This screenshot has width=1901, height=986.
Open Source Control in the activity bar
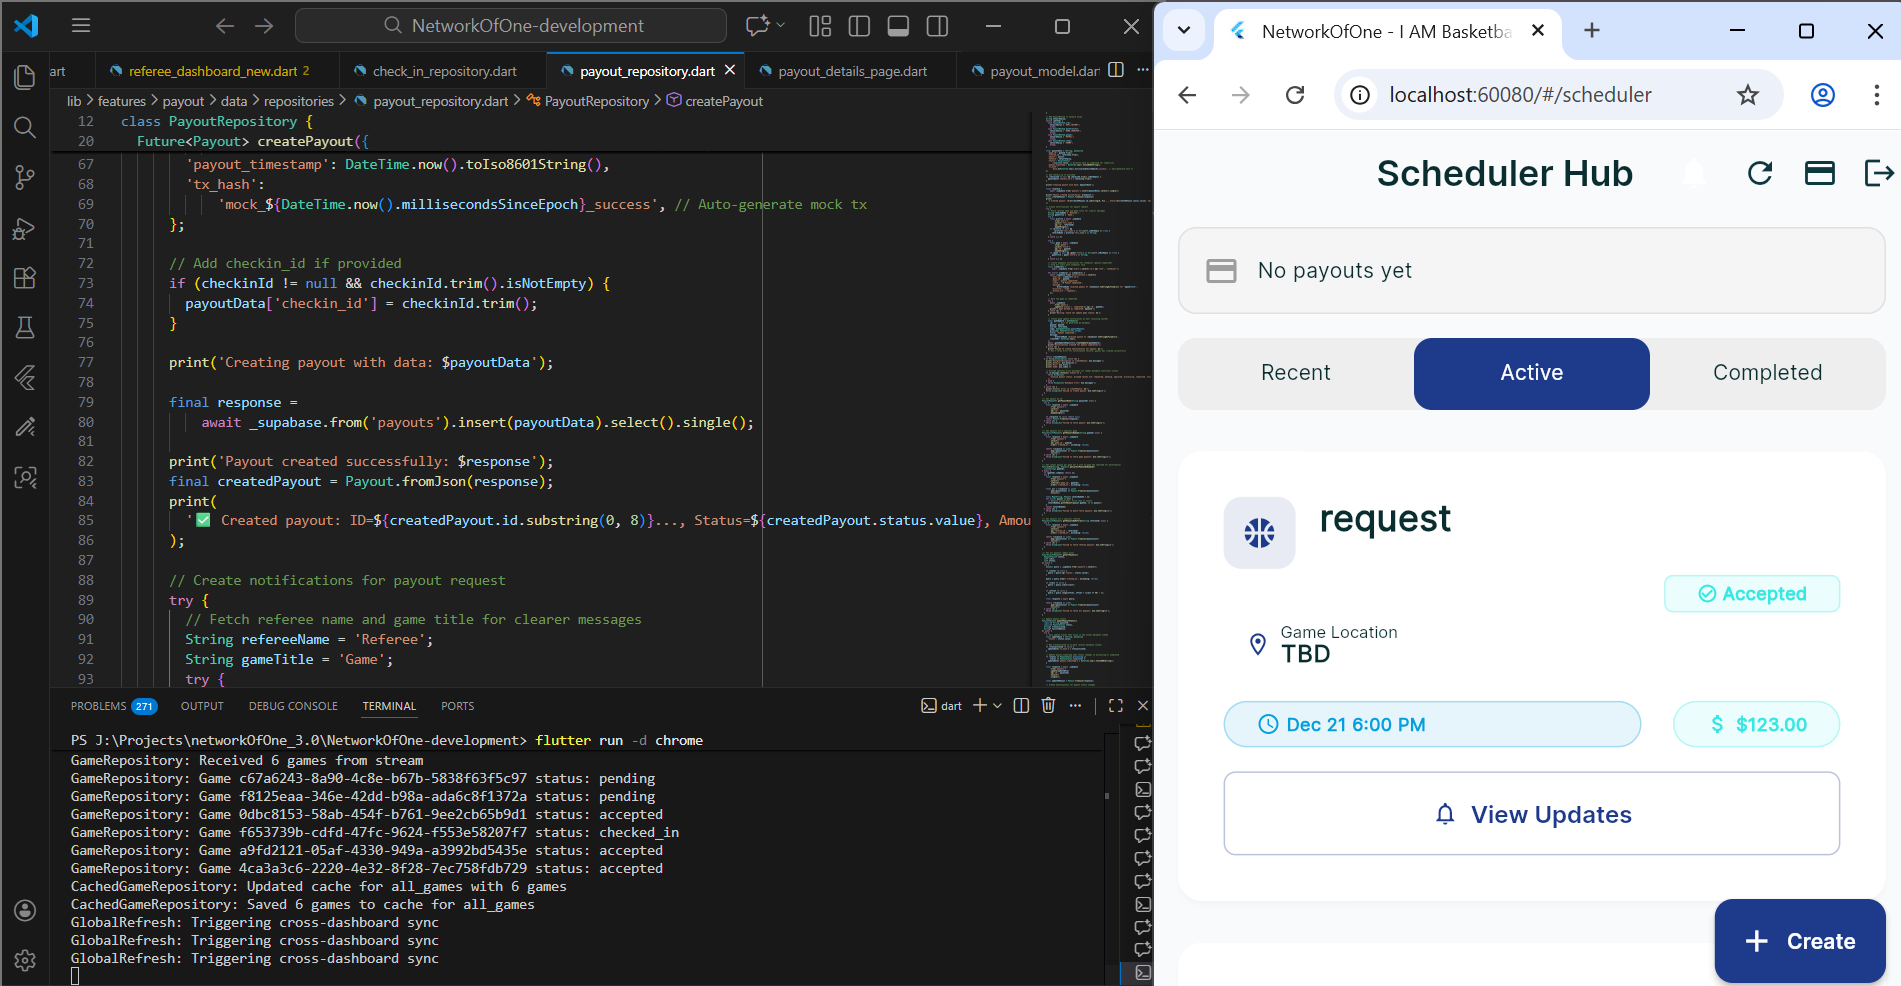25,177
